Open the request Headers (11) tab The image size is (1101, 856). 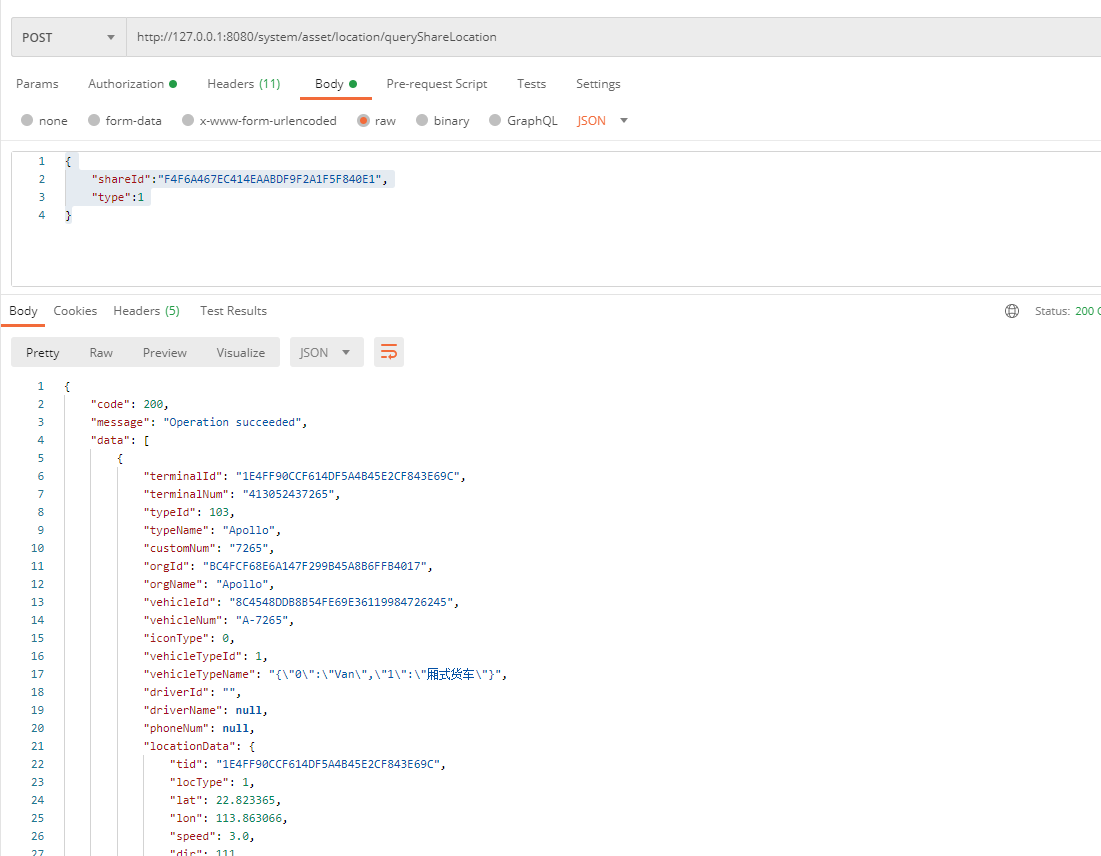243,84
